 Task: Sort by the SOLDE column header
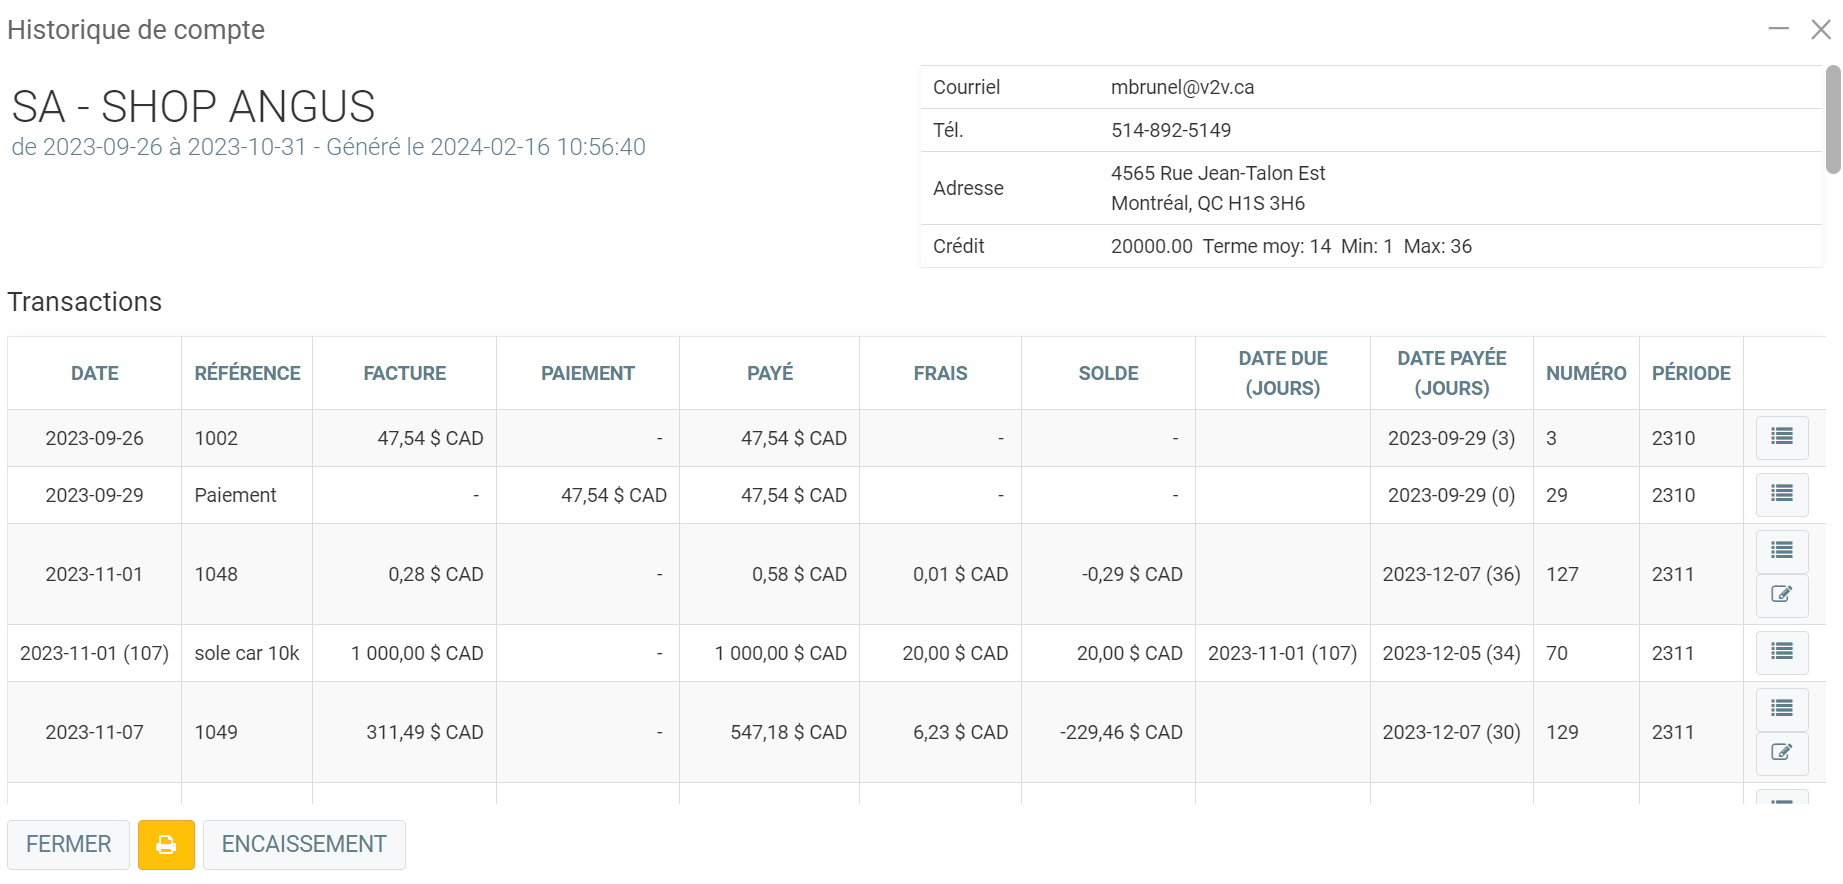[1108, 373]
